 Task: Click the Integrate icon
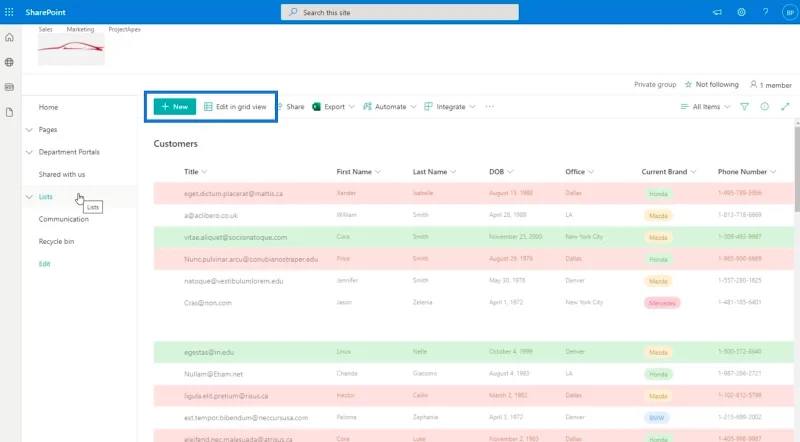click(x=428, y=107)
